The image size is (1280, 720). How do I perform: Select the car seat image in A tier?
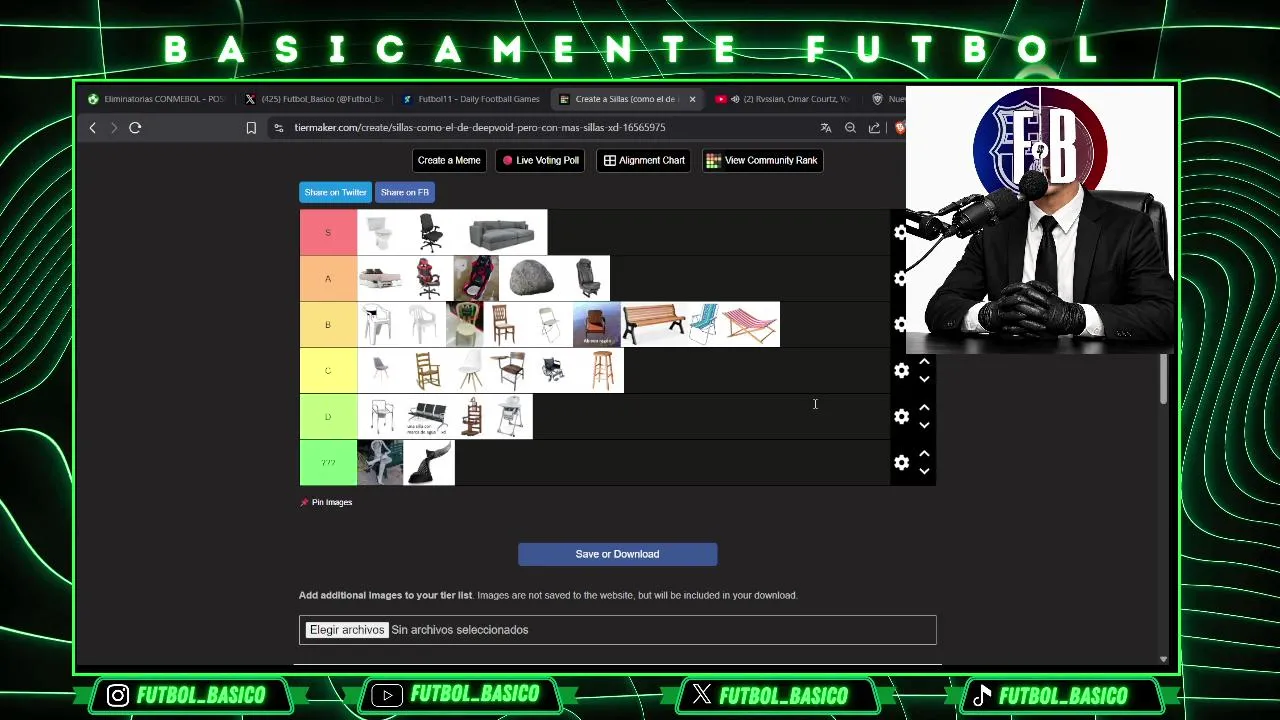[x=587, y=279]
